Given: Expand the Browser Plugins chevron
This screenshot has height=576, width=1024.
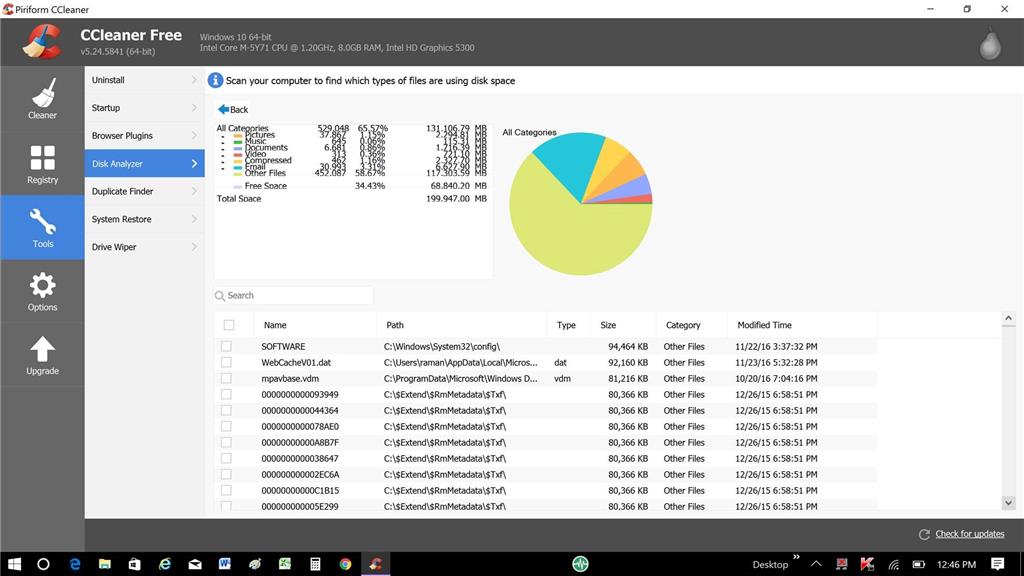Looking at the screenshot, I should click(194, 135).
